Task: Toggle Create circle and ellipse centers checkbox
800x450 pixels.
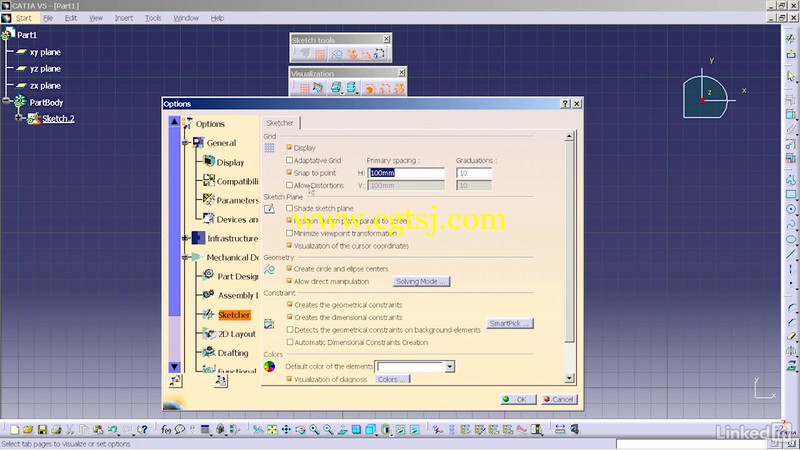Action: point(289,268)
